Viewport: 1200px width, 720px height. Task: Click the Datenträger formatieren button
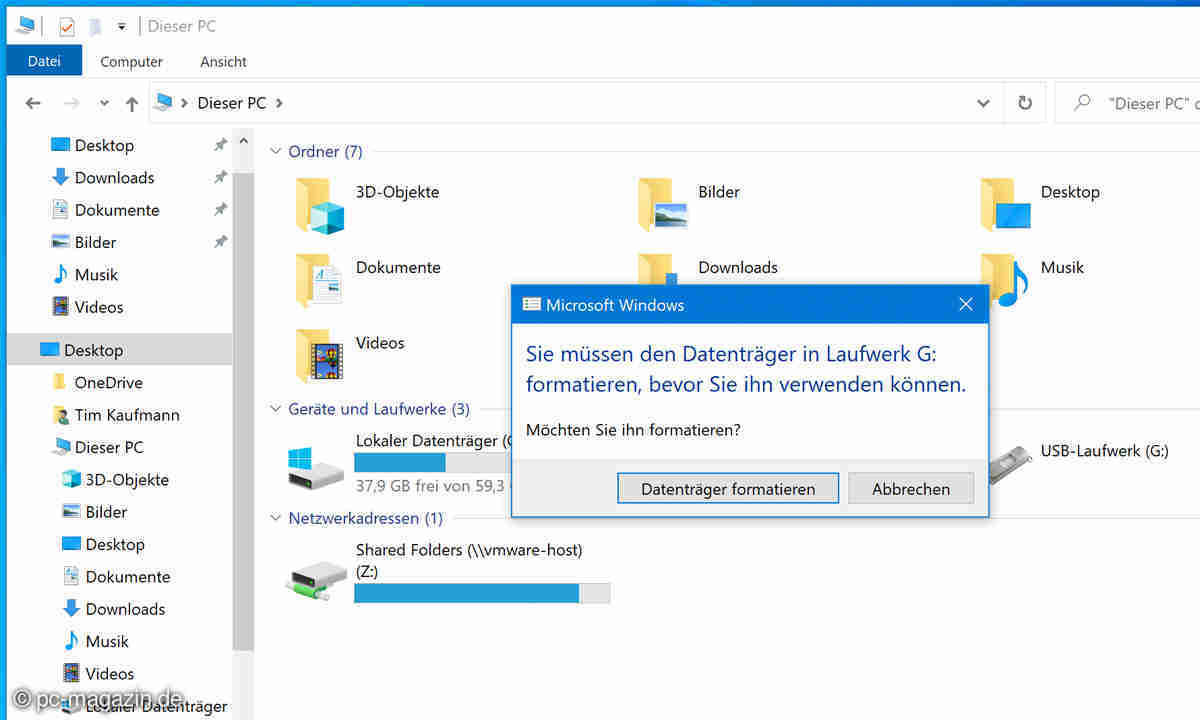(727, 489)
